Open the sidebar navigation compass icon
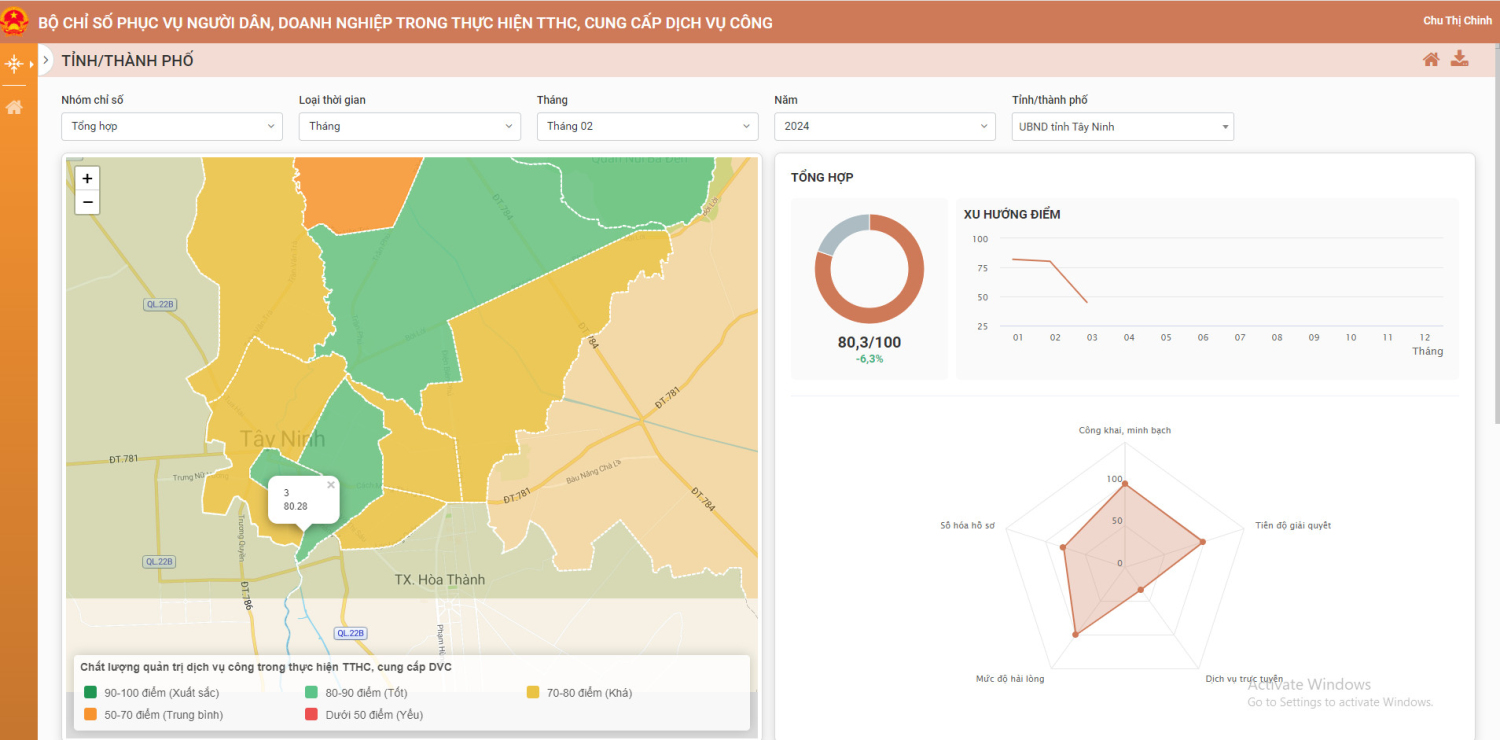Viewport: 1500px width, 740px height. click(14, 64)
